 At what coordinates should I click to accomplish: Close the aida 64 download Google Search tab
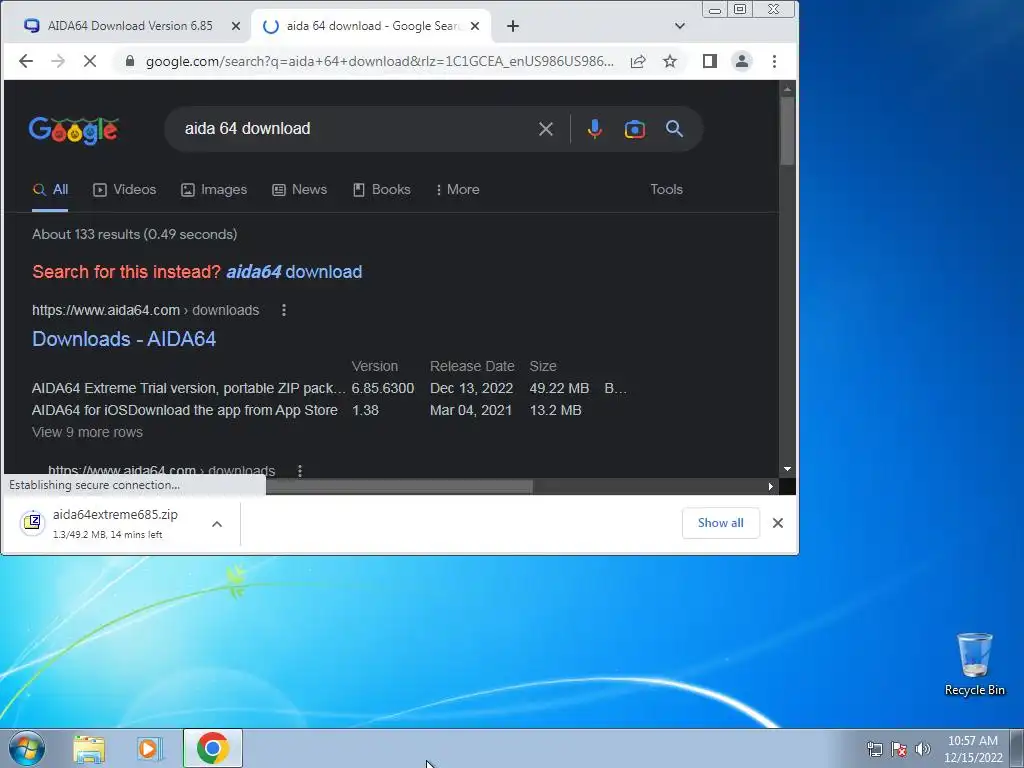coord(475,26)
